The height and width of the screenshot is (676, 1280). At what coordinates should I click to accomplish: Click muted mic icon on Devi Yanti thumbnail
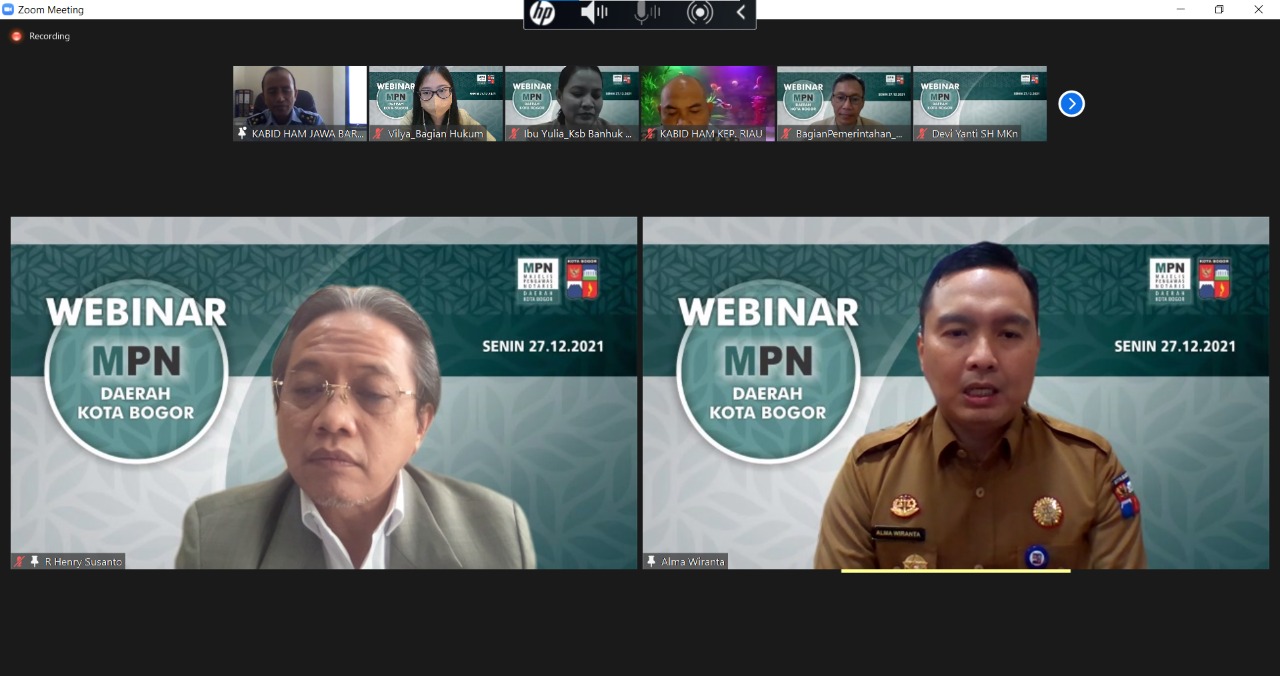coord(922,134)
